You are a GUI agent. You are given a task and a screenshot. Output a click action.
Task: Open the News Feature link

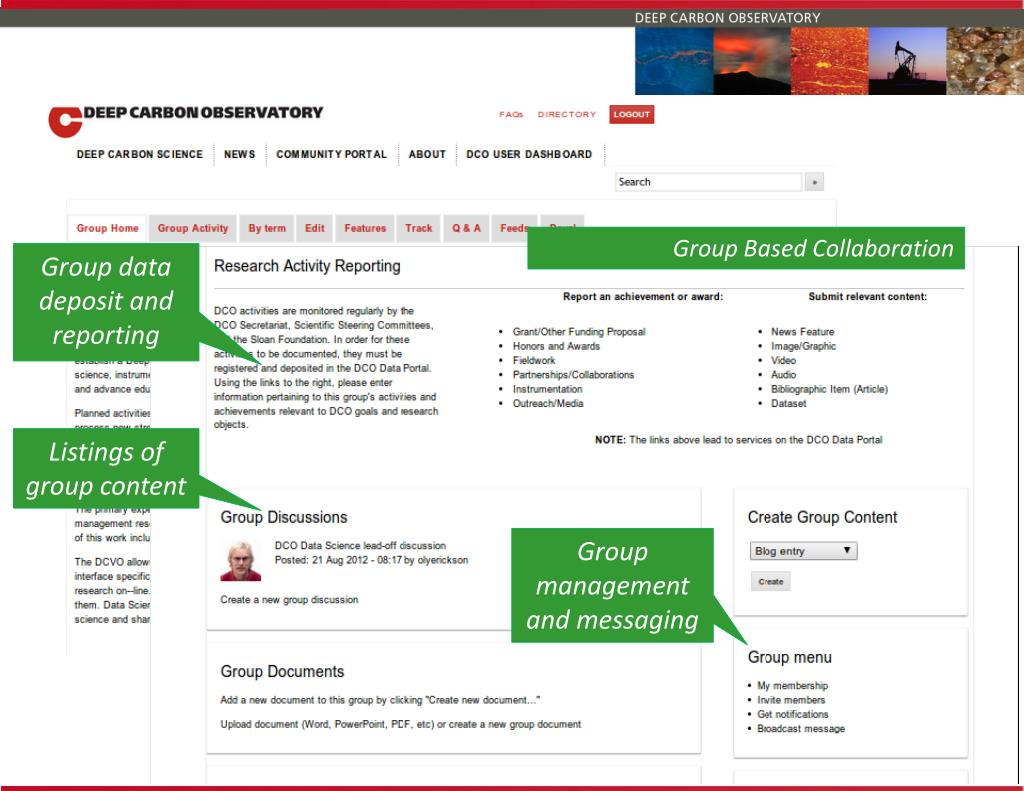[x=803, y=332]
